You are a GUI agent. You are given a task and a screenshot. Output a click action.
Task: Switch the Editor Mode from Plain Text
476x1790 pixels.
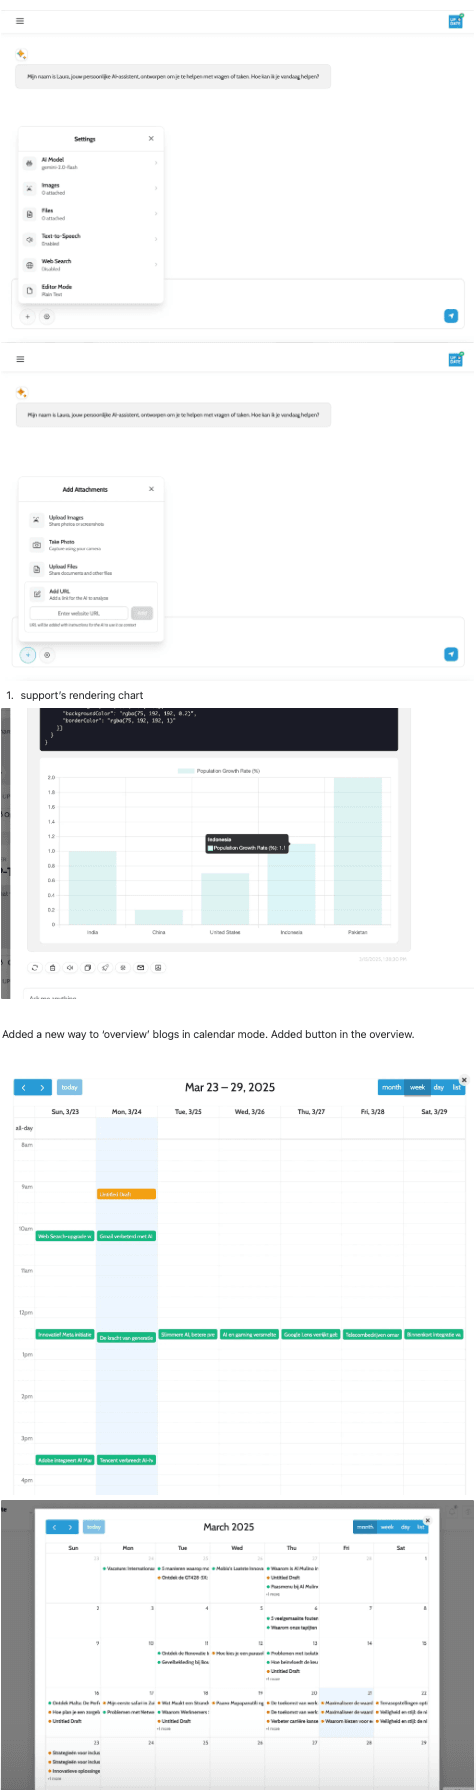click(91, 290)
